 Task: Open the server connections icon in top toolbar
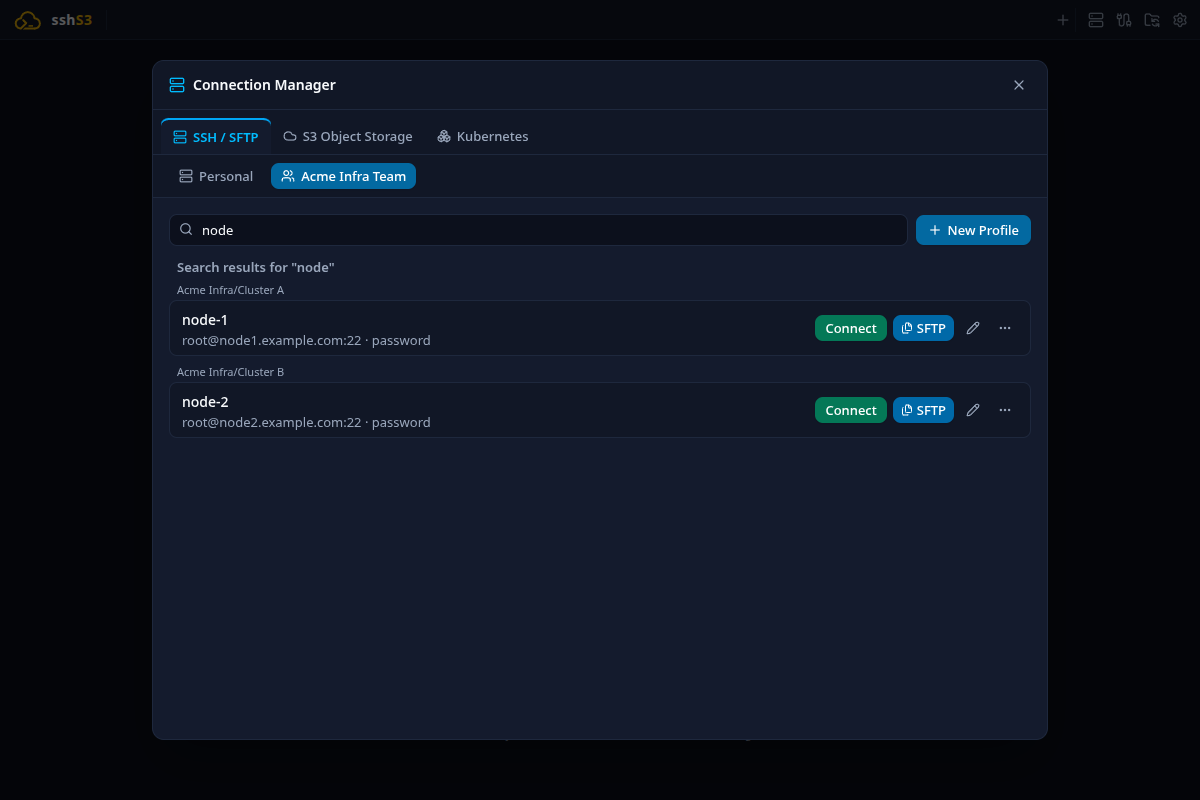point(1096,20)
